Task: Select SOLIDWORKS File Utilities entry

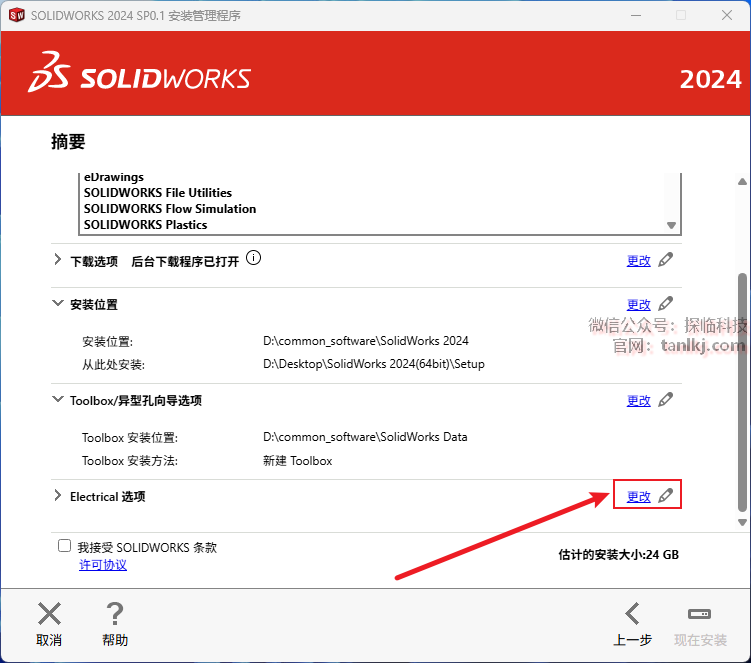Action: click(x=158, y=193)
